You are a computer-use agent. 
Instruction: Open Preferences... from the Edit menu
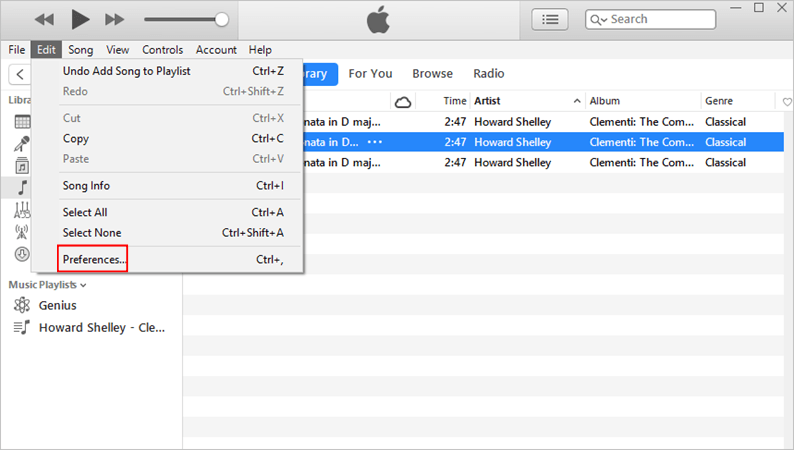click(168, 259)
